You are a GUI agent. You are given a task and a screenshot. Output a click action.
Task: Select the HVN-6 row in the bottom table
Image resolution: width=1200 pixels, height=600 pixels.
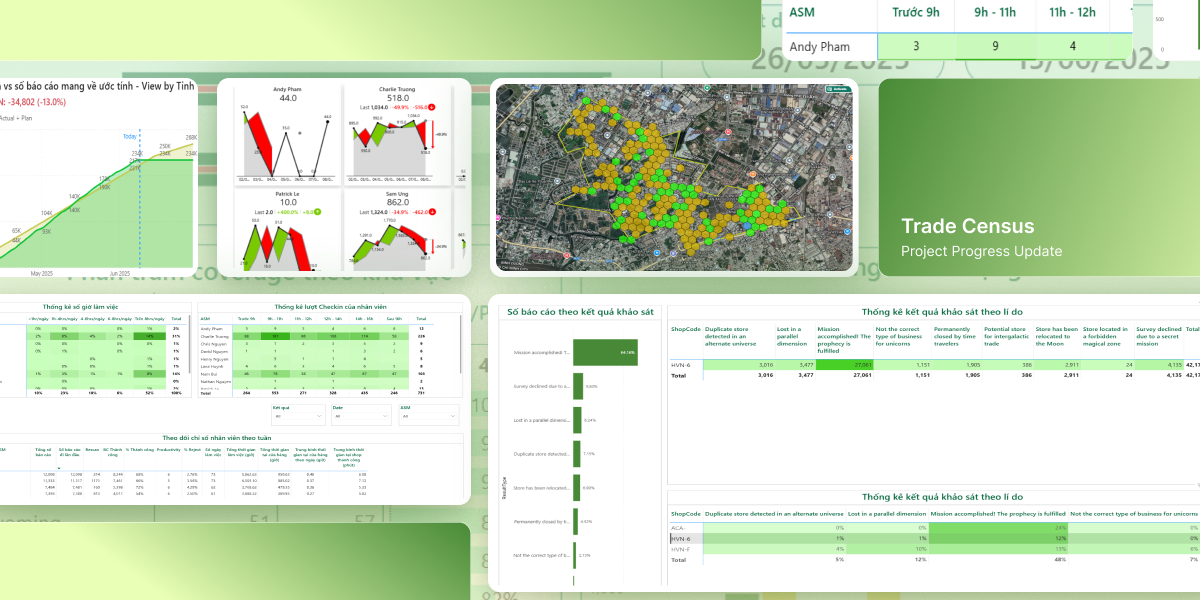pos(680,538)
